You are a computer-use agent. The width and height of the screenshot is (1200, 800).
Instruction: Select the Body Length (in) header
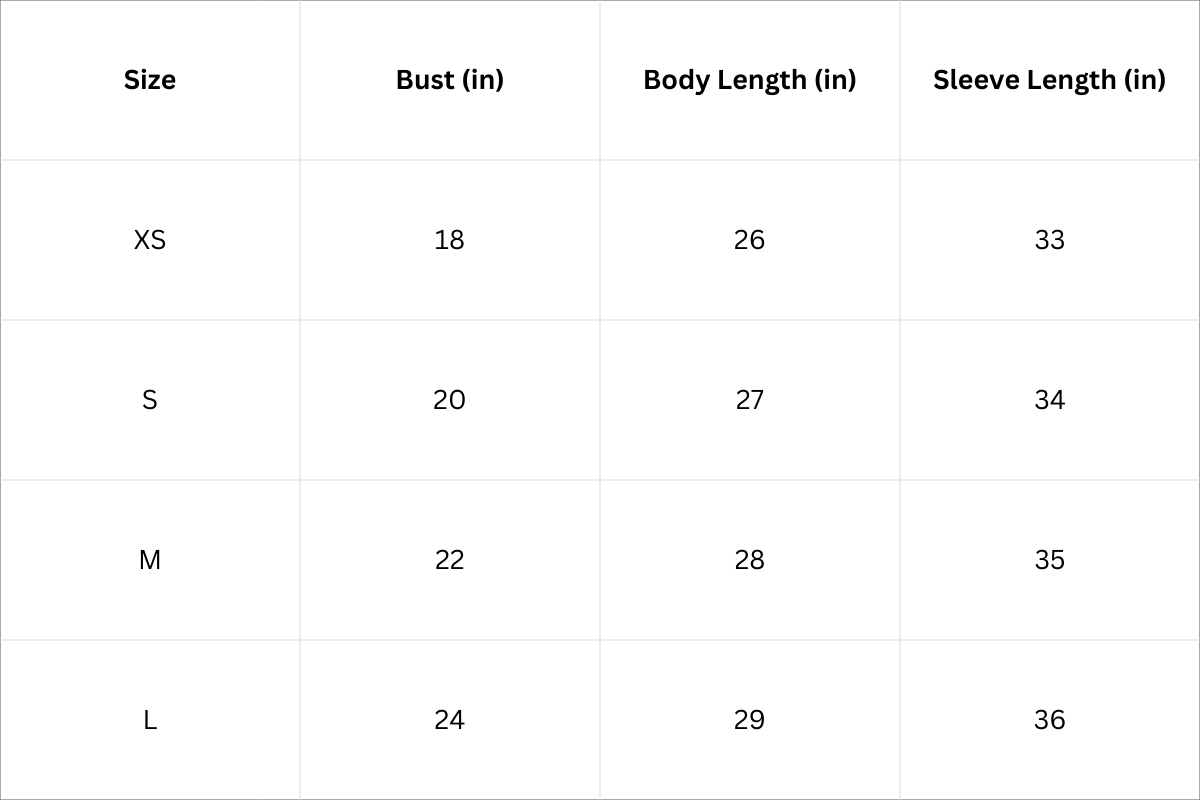[x=750, y=80]
